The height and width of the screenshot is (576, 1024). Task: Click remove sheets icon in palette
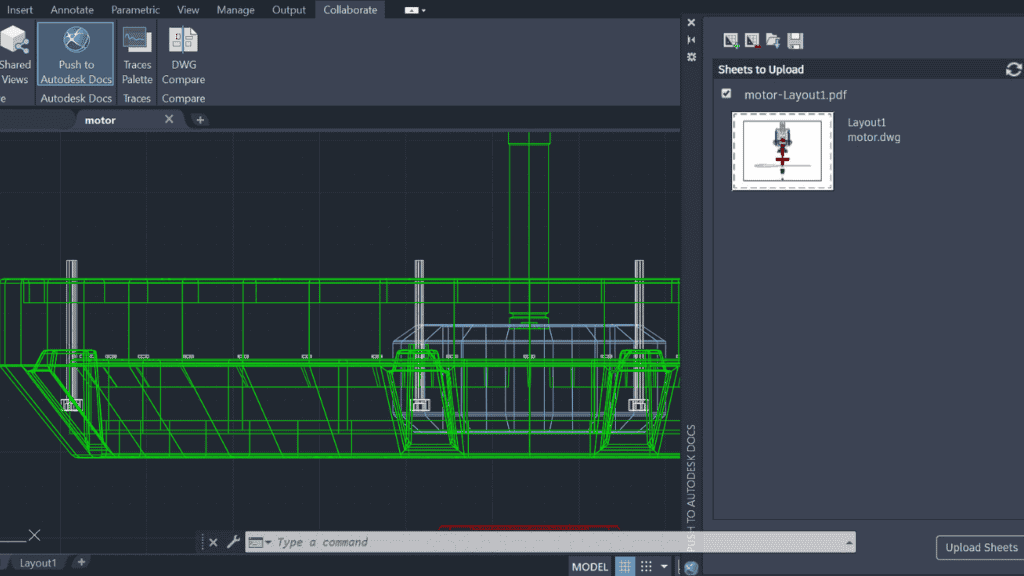(752, 40)
